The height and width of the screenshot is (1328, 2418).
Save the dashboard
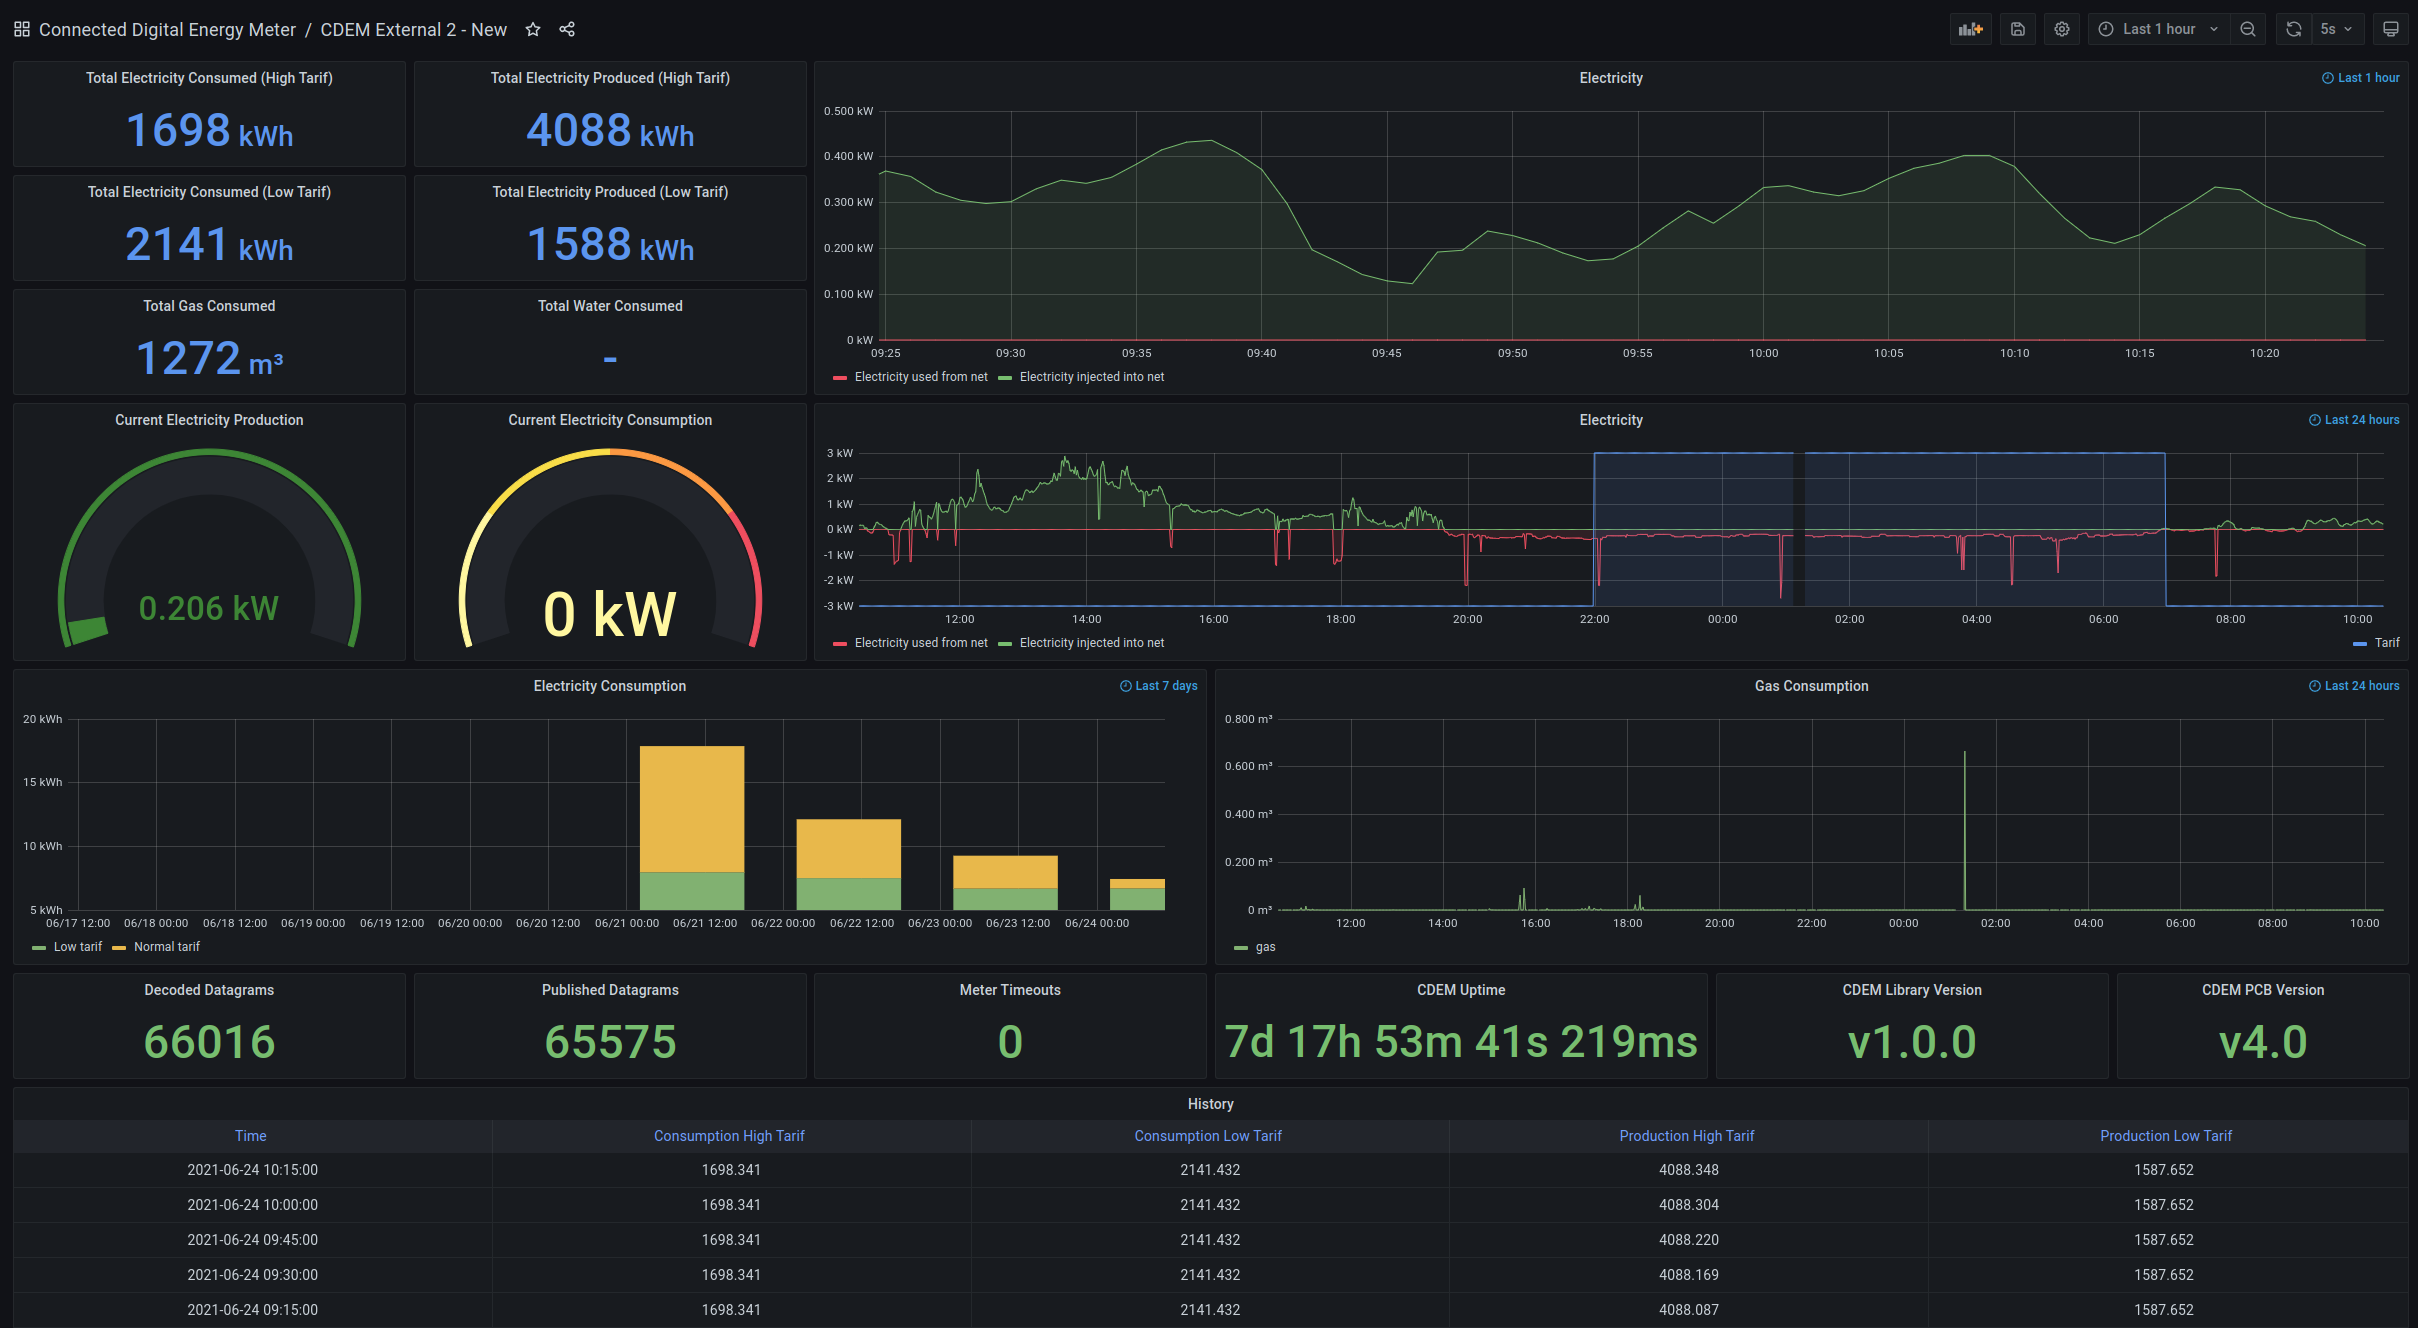click(2017, 28)
